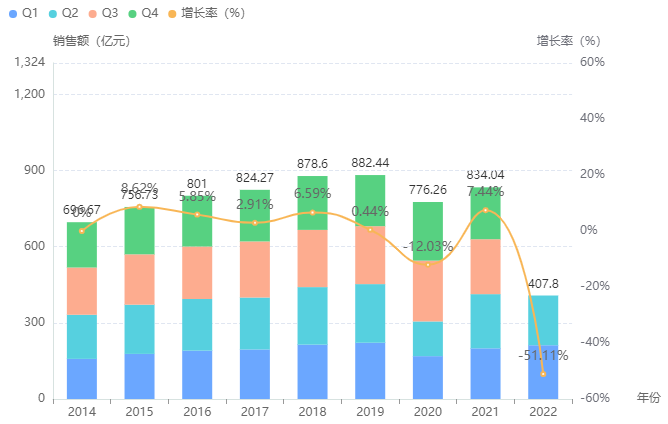Click the 882.44 total label above 2019
This screenshot has width=668, height=424.
[x=370, y=163]
